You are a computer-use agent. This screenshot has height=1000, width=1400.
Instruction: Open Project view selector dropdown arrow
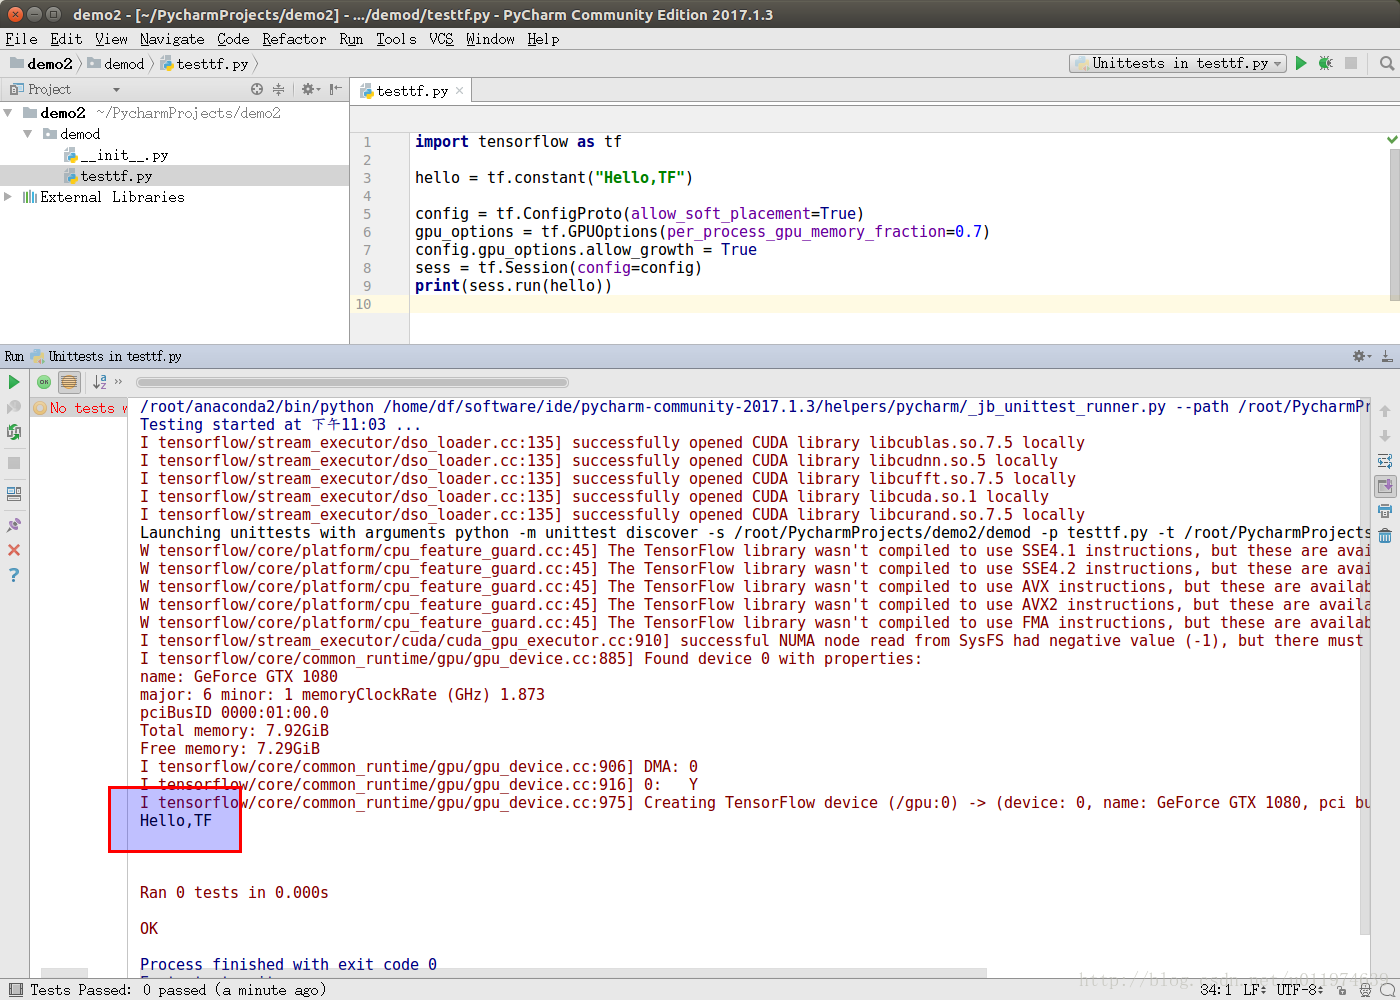[116, 90]
